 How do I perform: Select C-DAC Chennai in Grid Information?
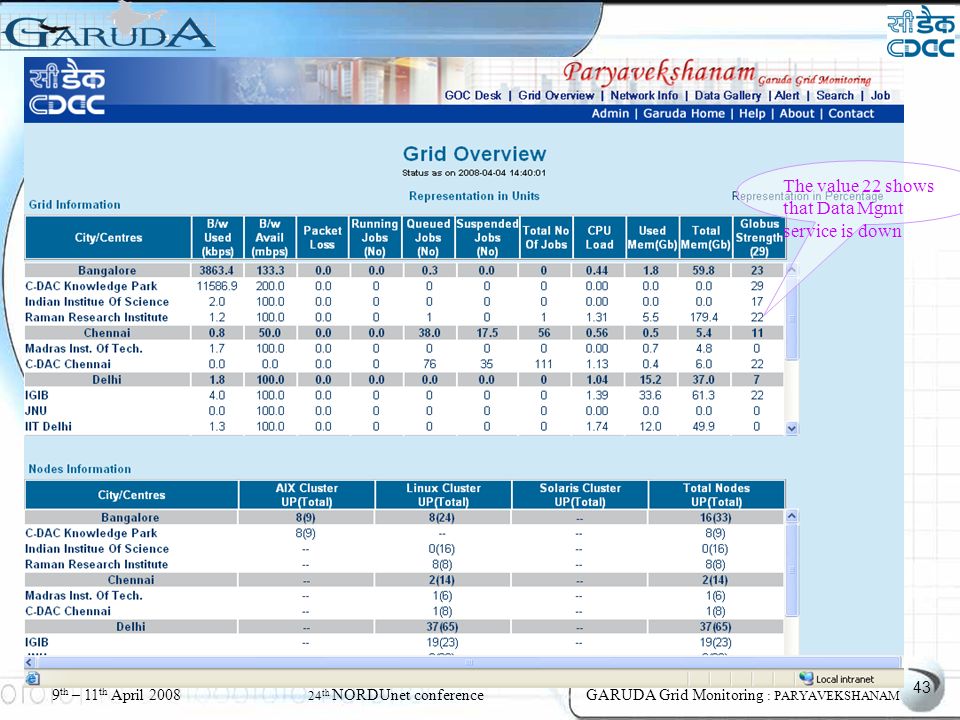coord(404,364)
